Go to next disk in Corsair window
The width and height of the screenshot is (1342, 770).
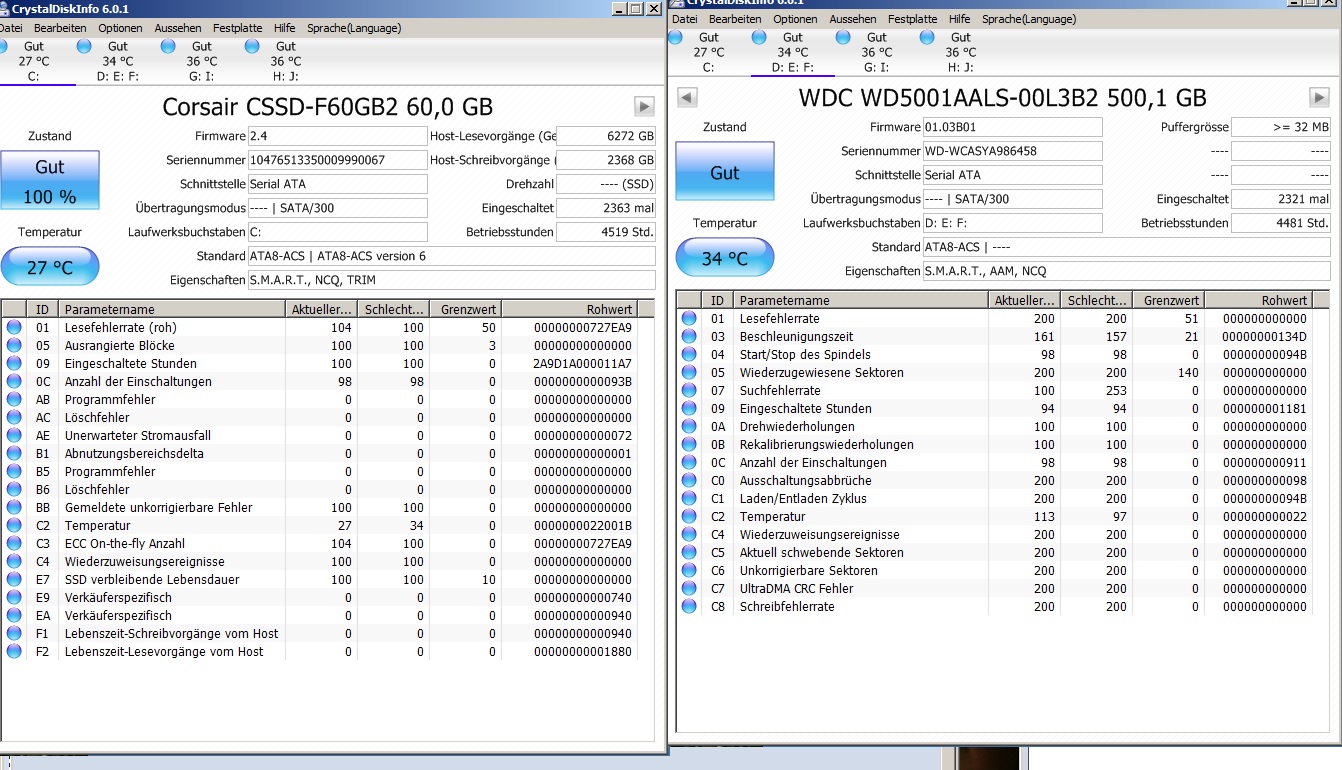[x=644, y=106]
